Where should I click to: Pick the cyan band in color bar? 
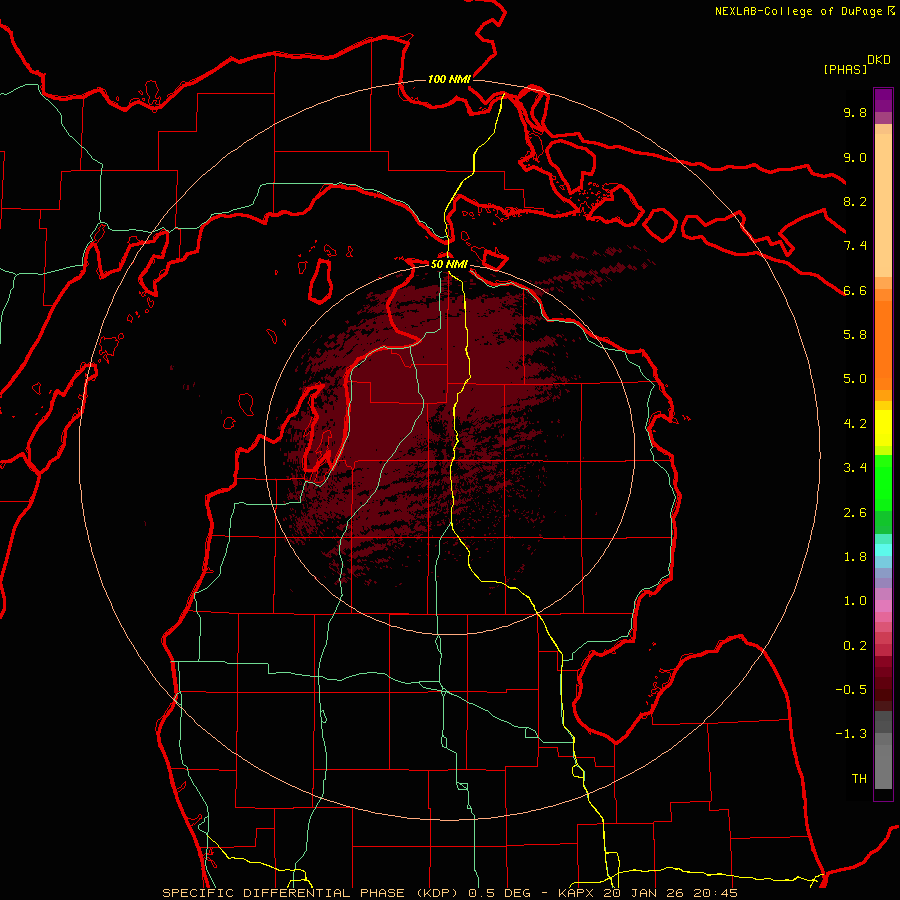883,550
